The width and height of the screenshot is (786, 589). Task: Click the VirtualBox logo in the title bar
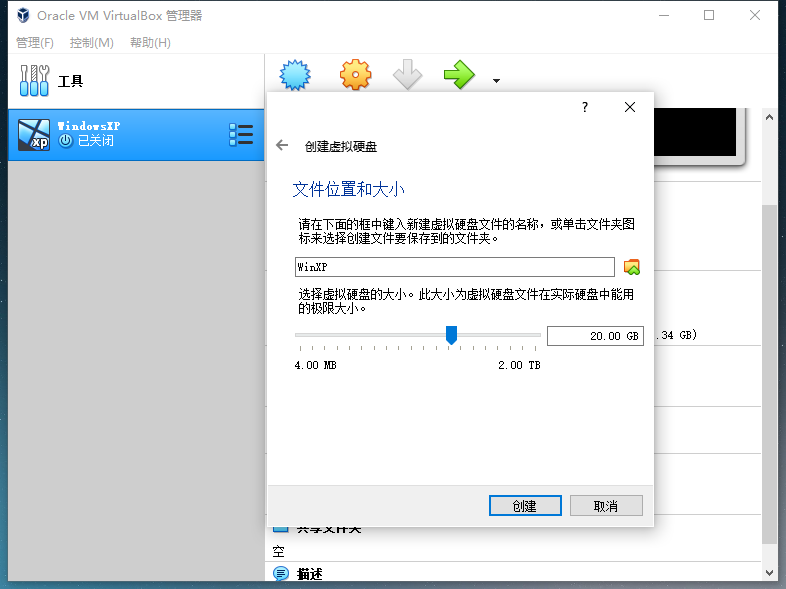[x=23, y=16]
